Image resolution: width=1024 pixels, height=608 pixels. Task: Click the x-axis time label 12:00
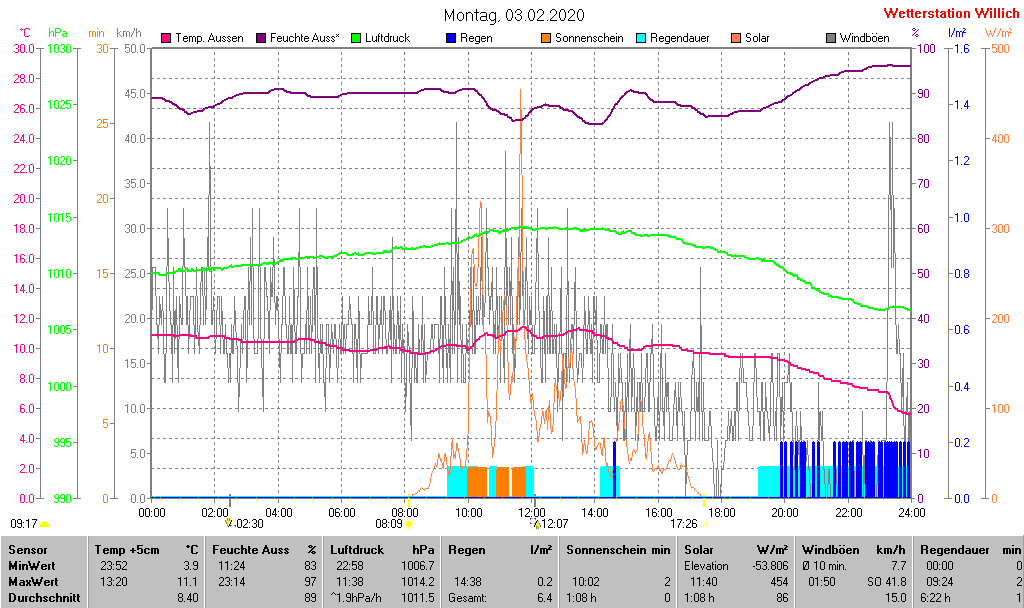click(x=532, y=513)
